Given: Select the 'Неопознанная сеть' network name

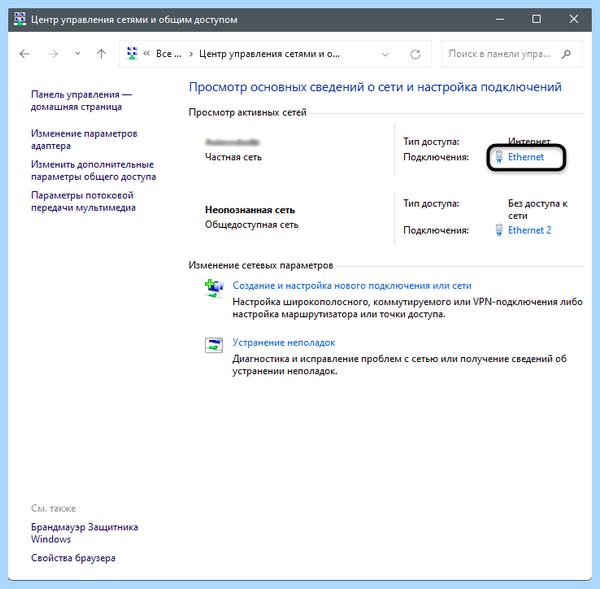Looking at the screenshot, I should point(250,210).
